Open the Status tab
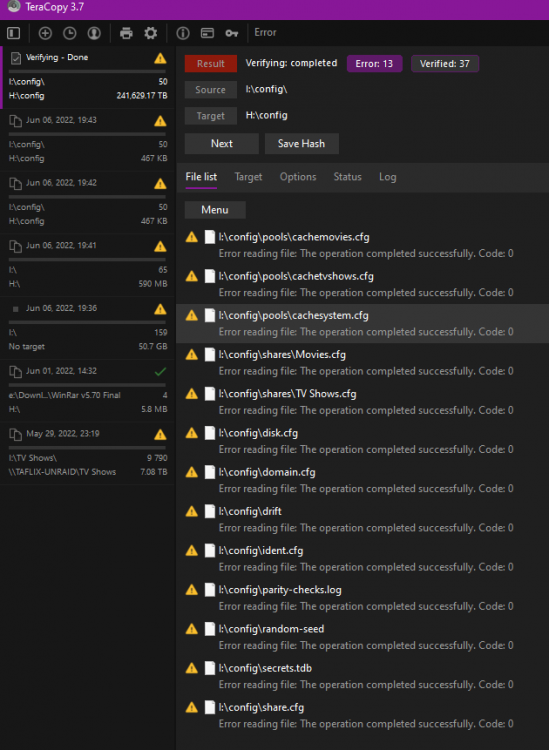The height and width of the screenshot is (750, 549). point(348,177)
